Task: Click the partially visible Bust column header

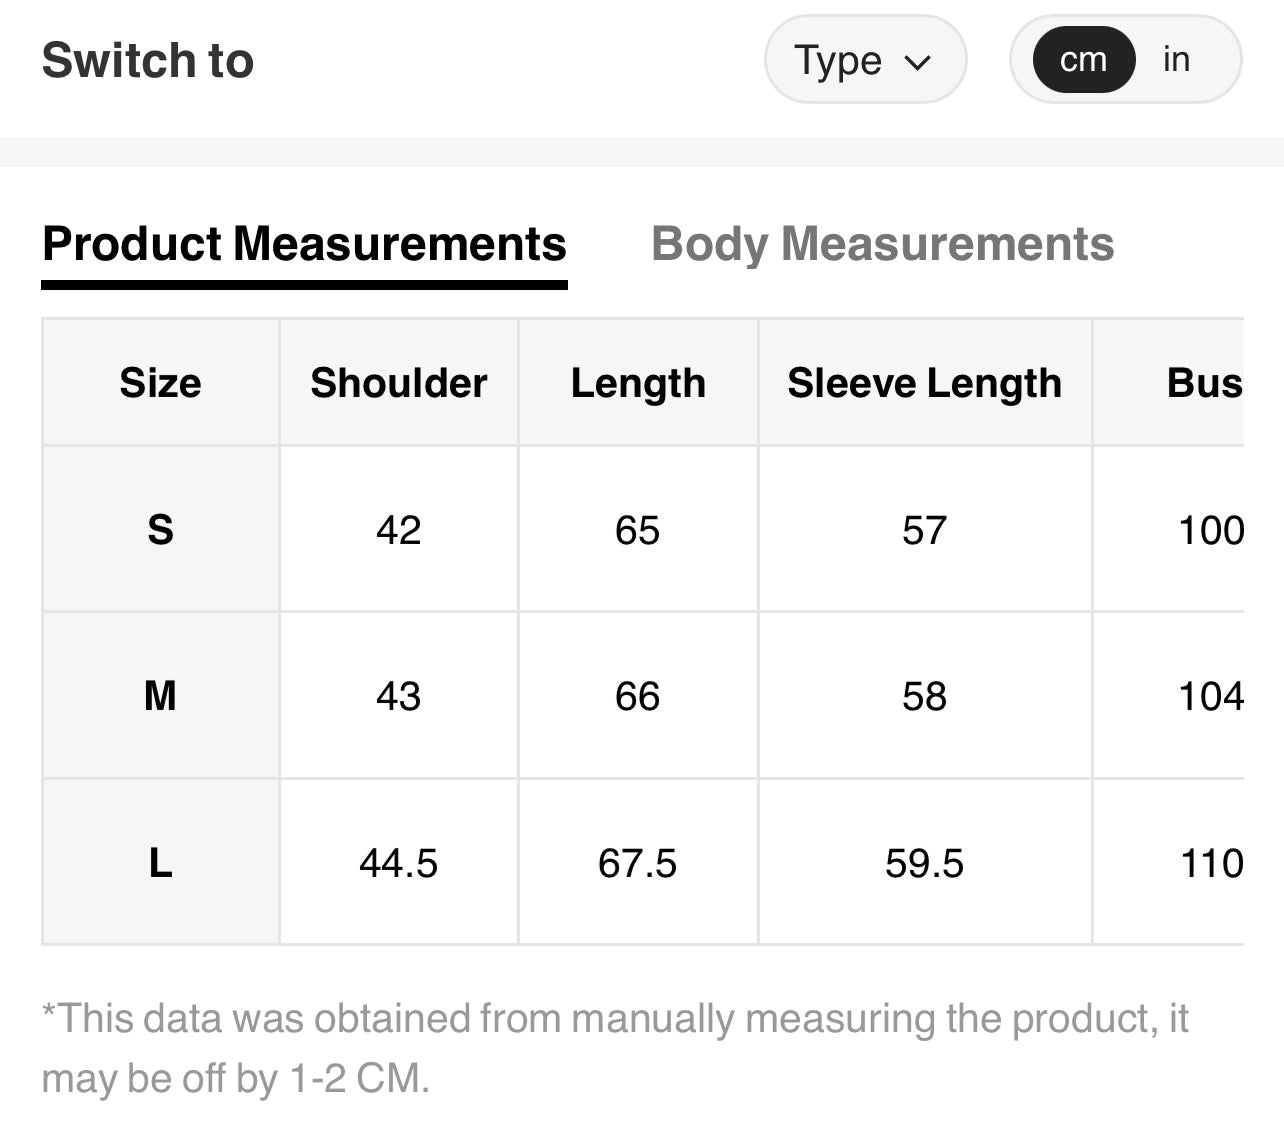Action: [1204, 383]
